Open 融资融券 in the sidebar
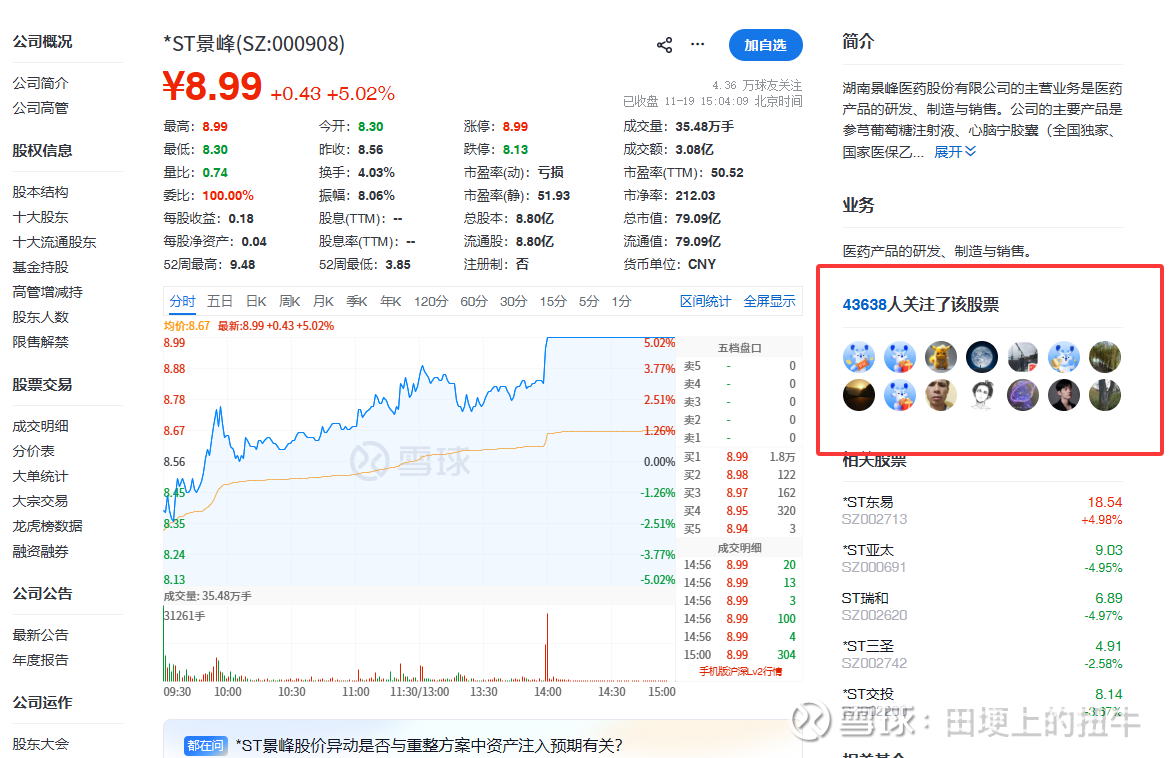1175x758 pixels. [x=40, y=551]
